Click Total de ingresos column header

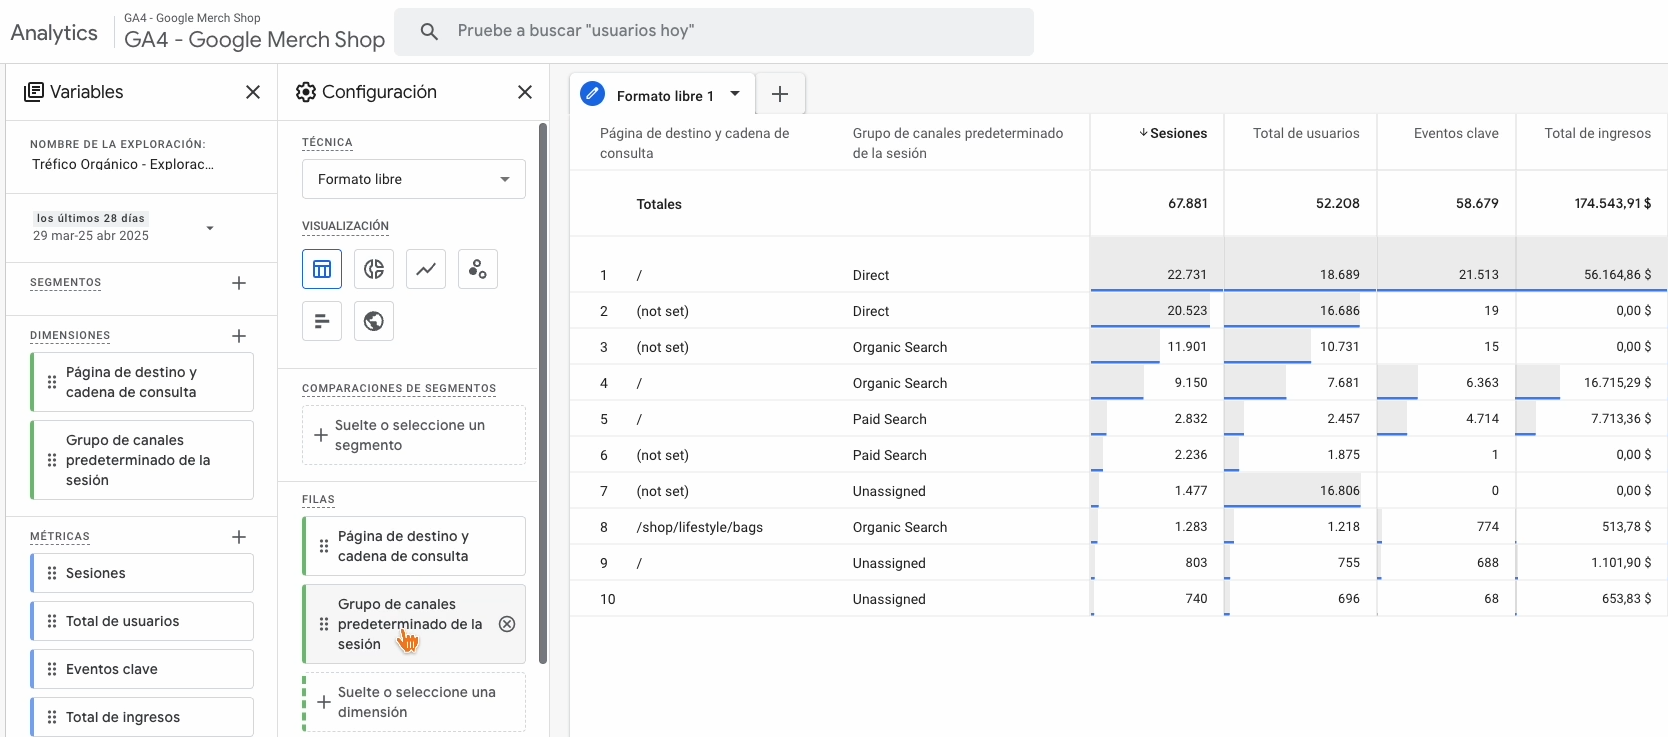[x=1597, y=133]
